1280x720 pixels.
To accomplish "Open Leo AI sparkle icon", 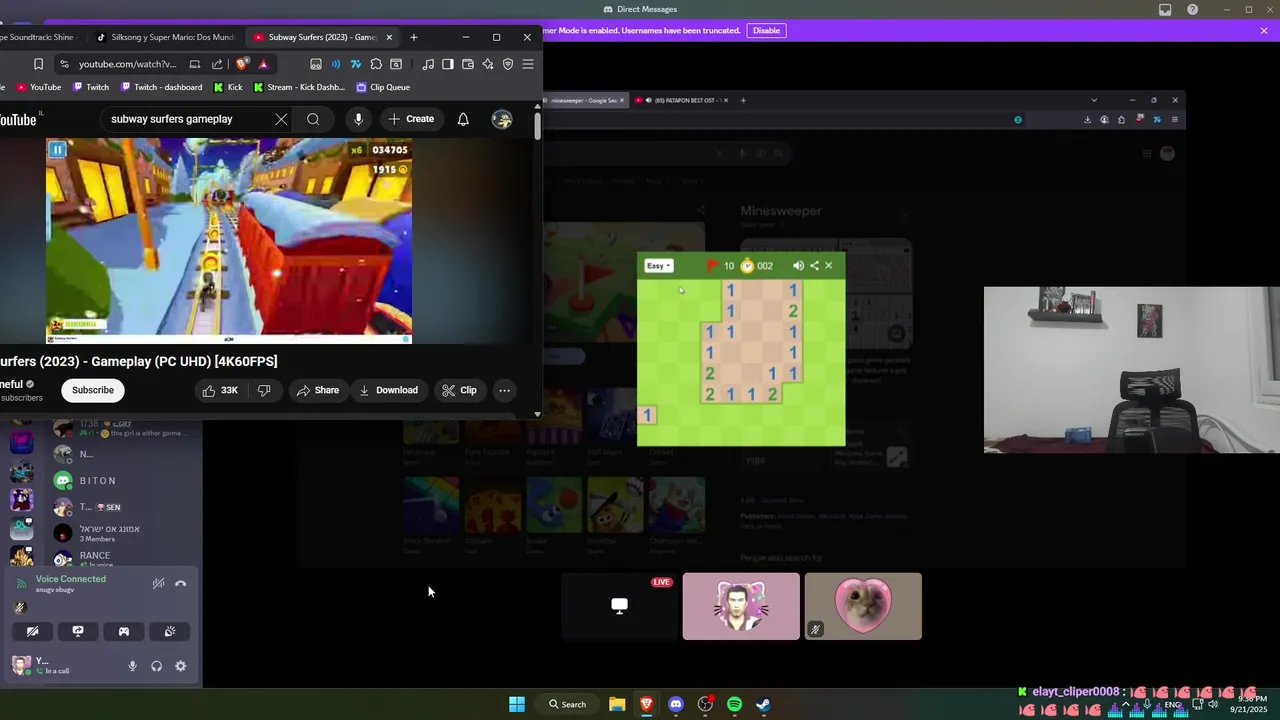I will pos(487,64).
